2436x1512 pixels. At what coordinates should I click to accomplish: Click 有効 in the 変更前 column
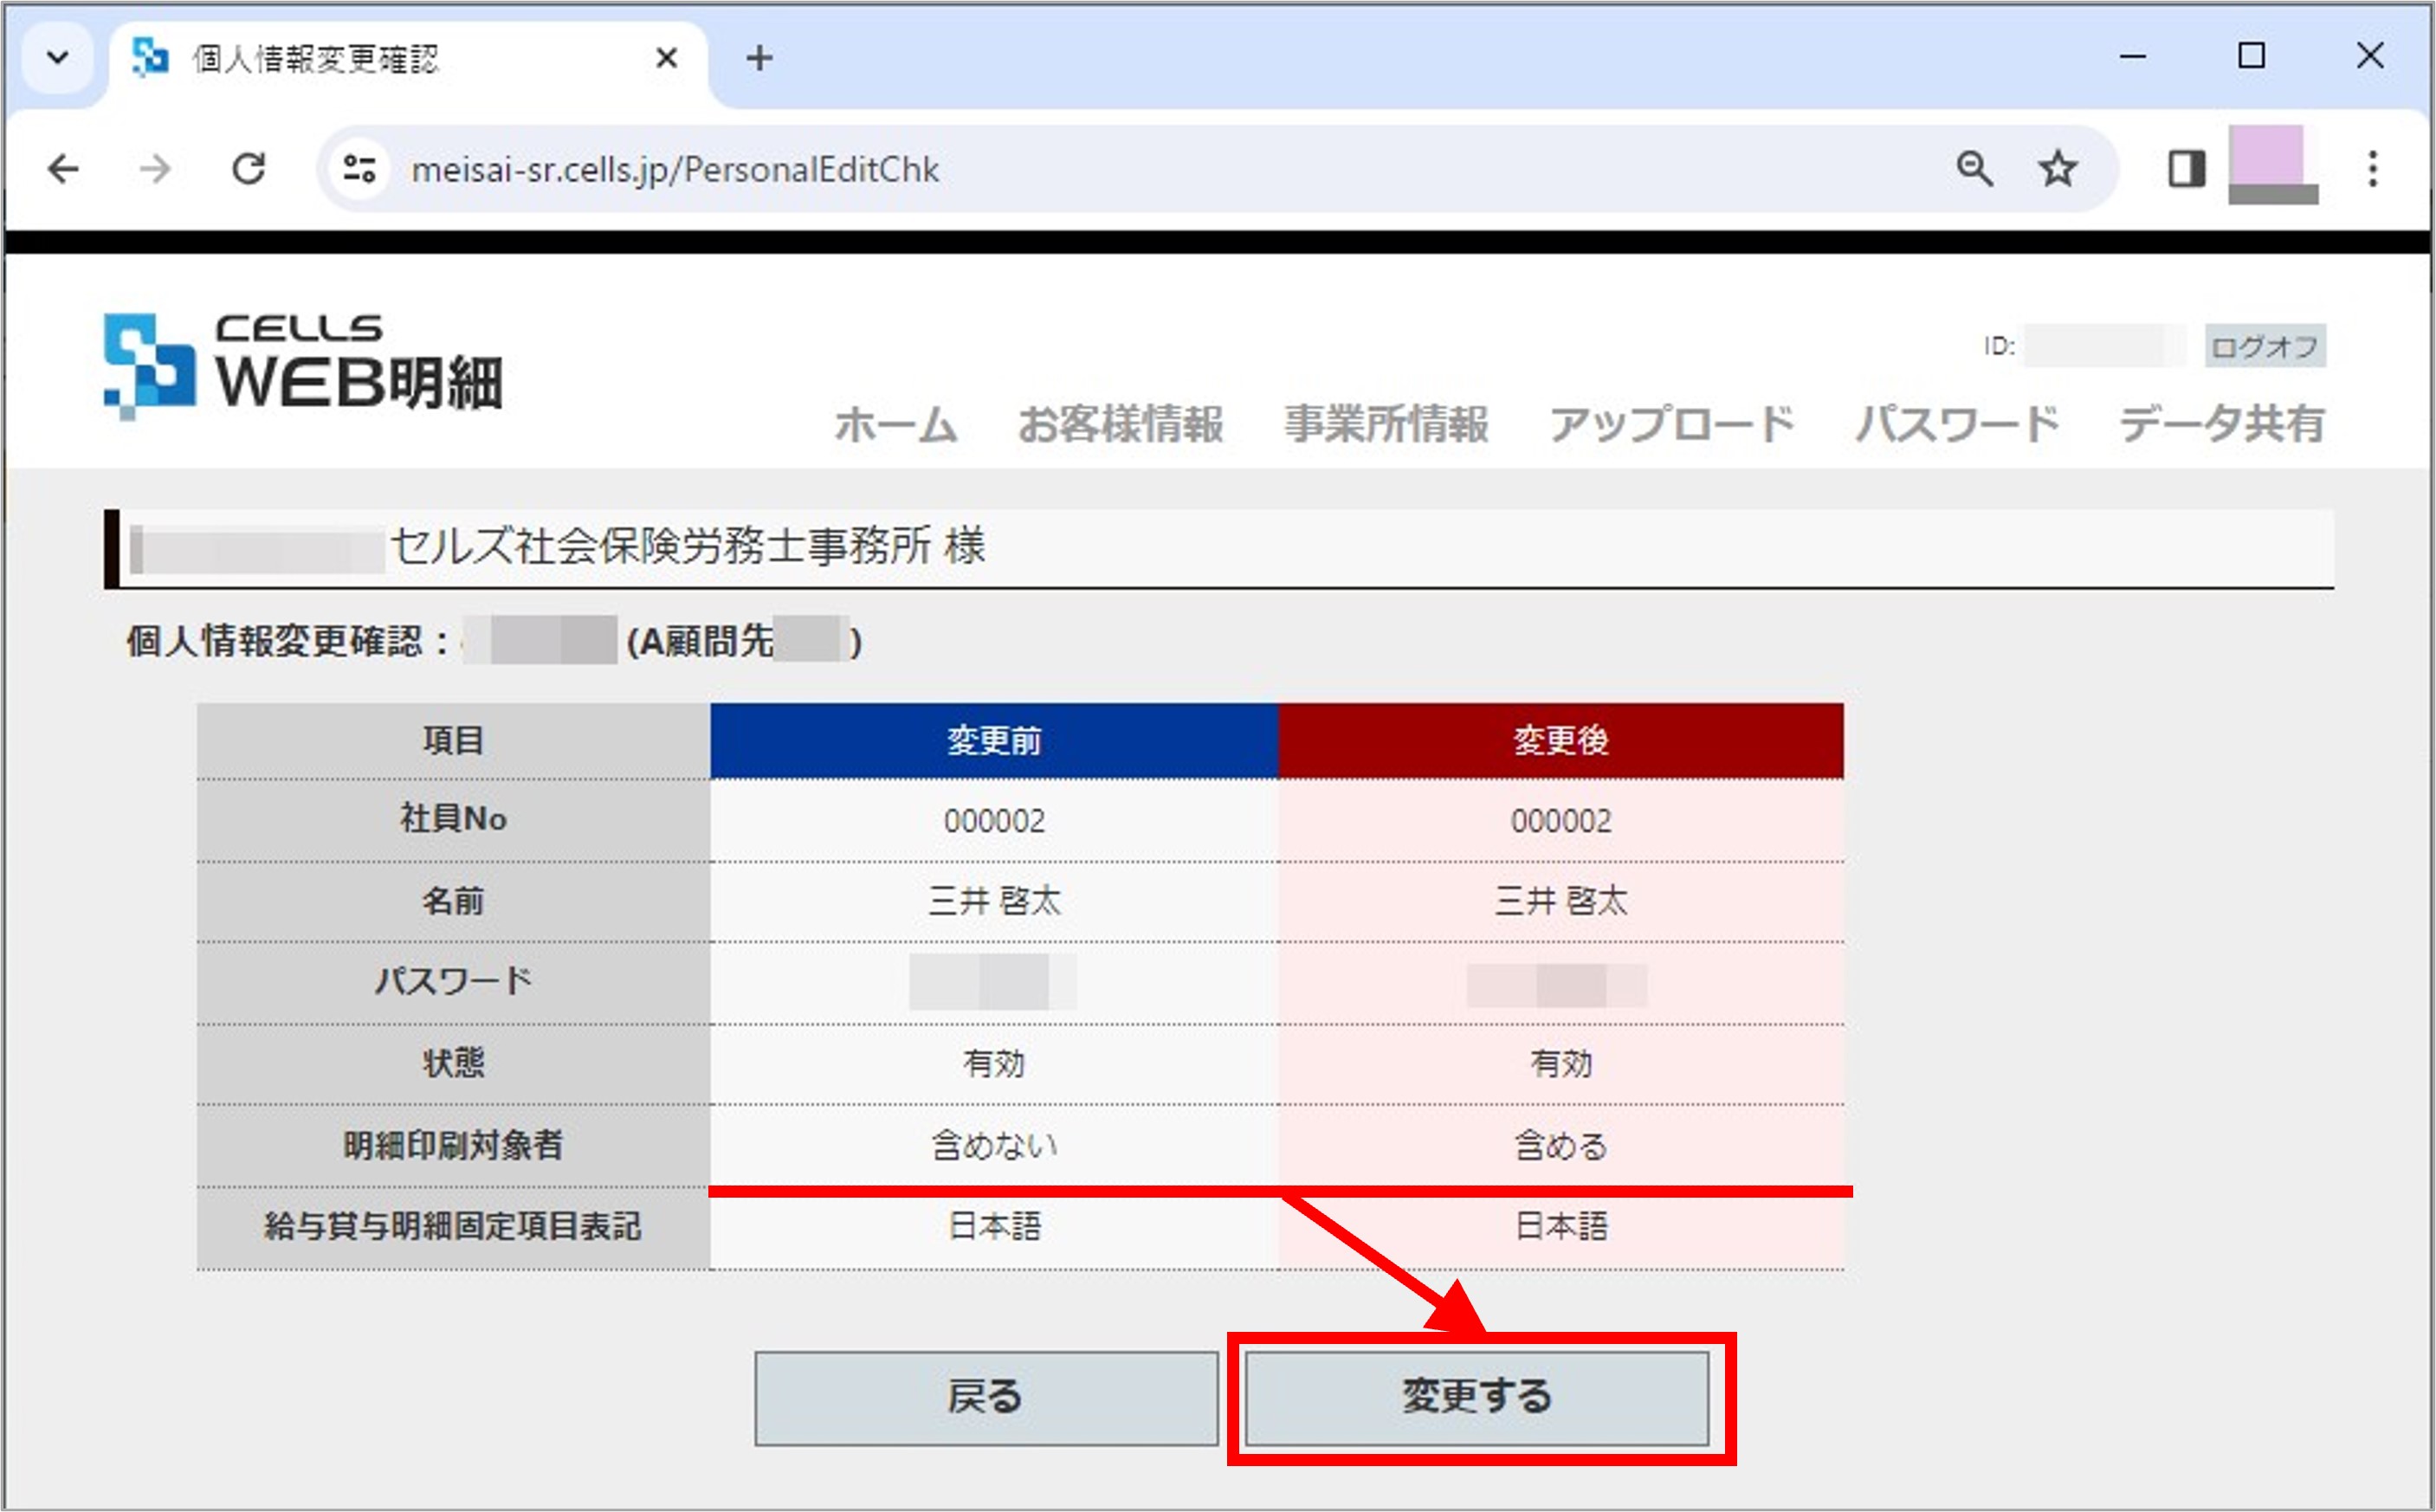[x=995, y=1064]
